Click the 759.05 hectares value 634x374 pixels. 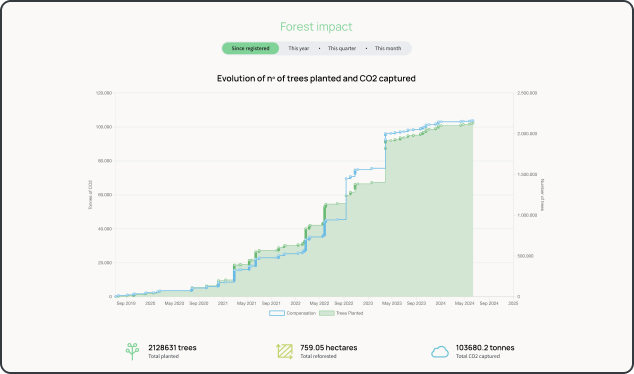(329, 348)
